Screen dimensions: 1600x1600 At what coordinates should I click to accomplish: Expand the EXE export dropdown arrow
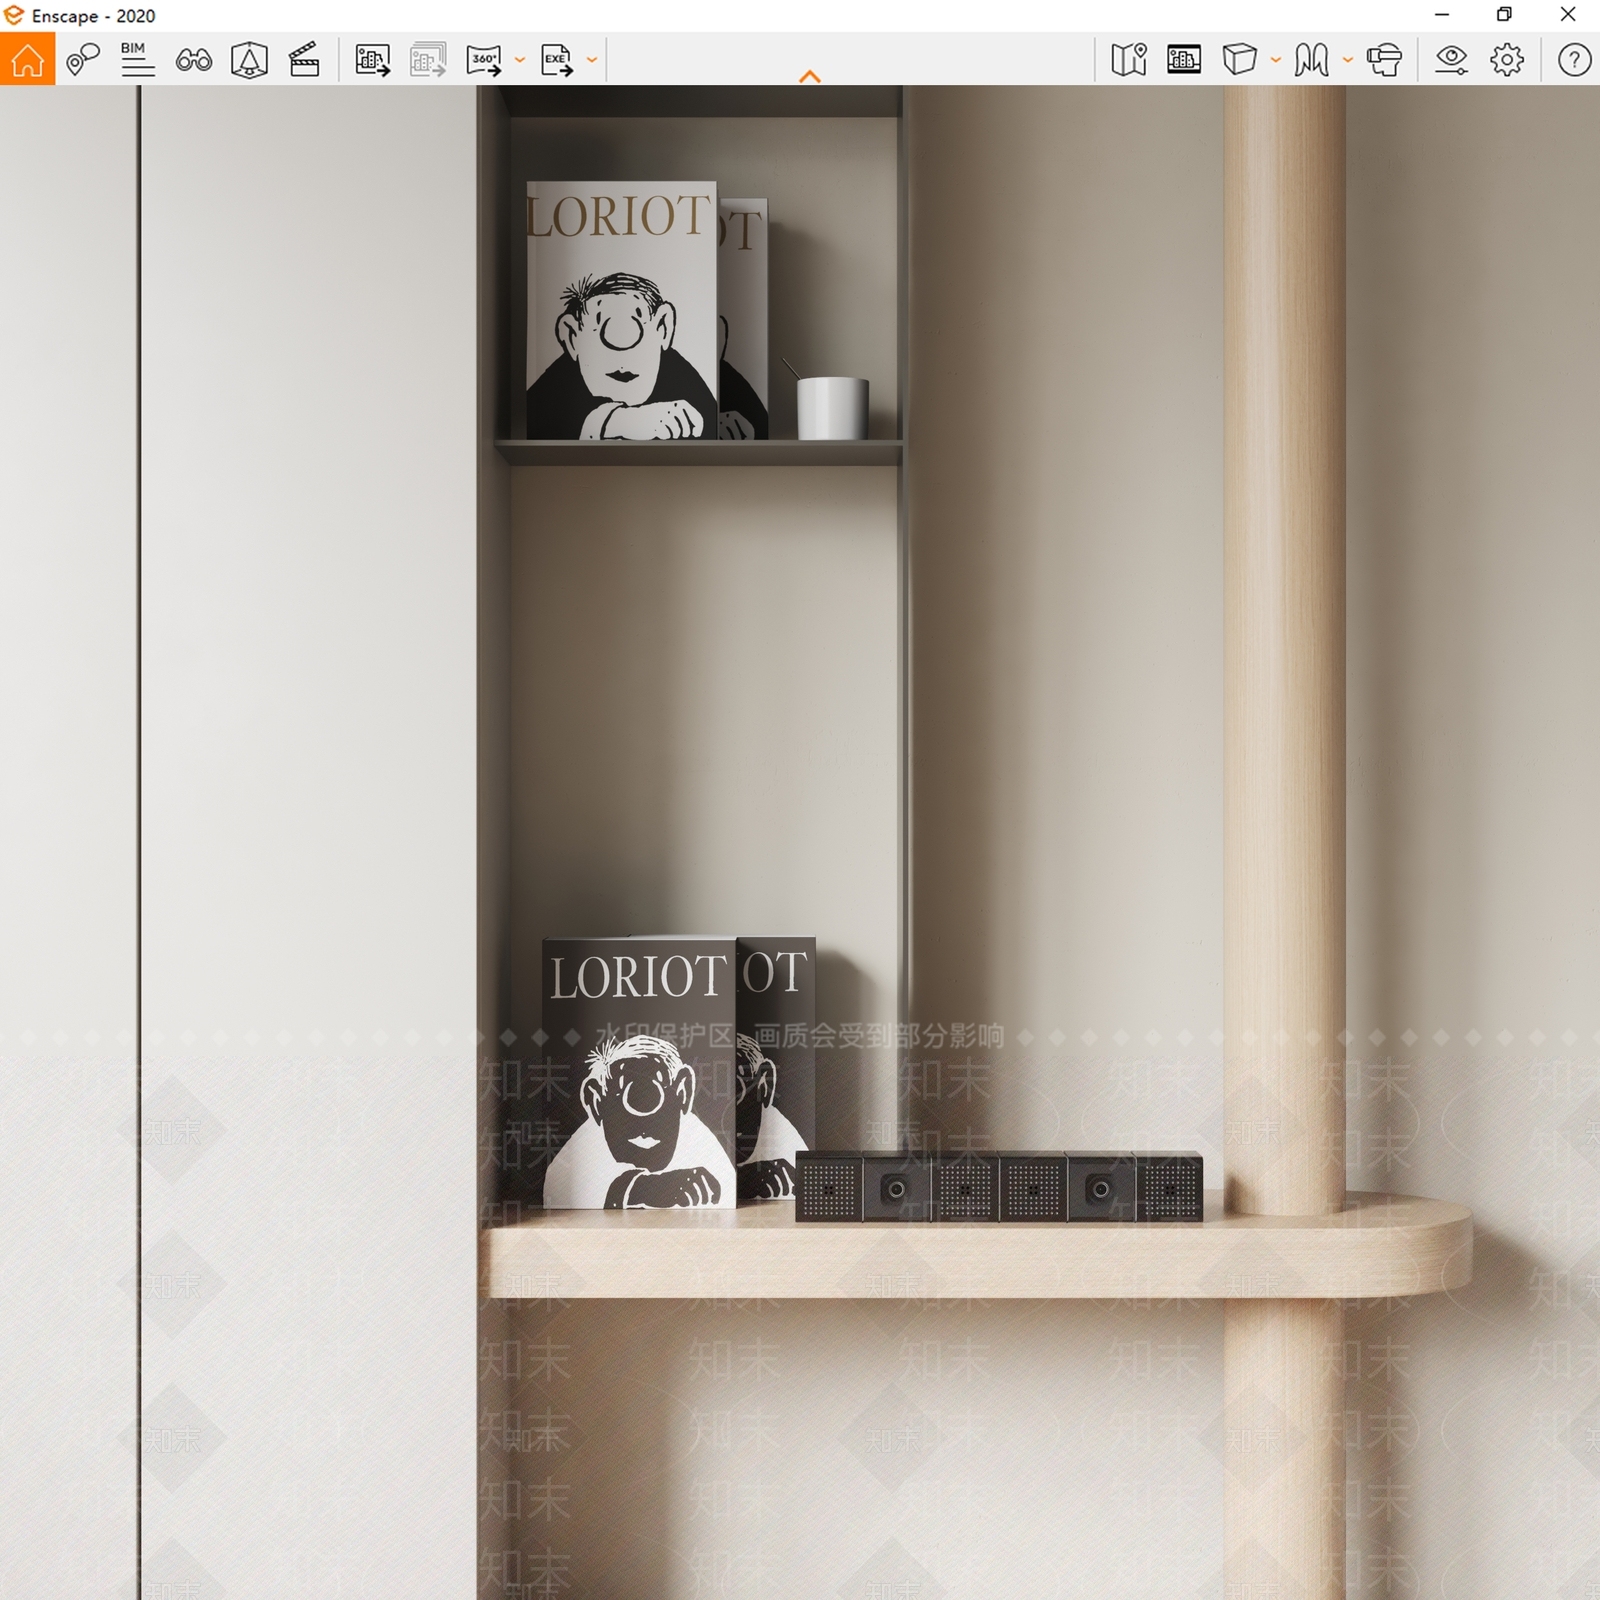pos(592,60)
